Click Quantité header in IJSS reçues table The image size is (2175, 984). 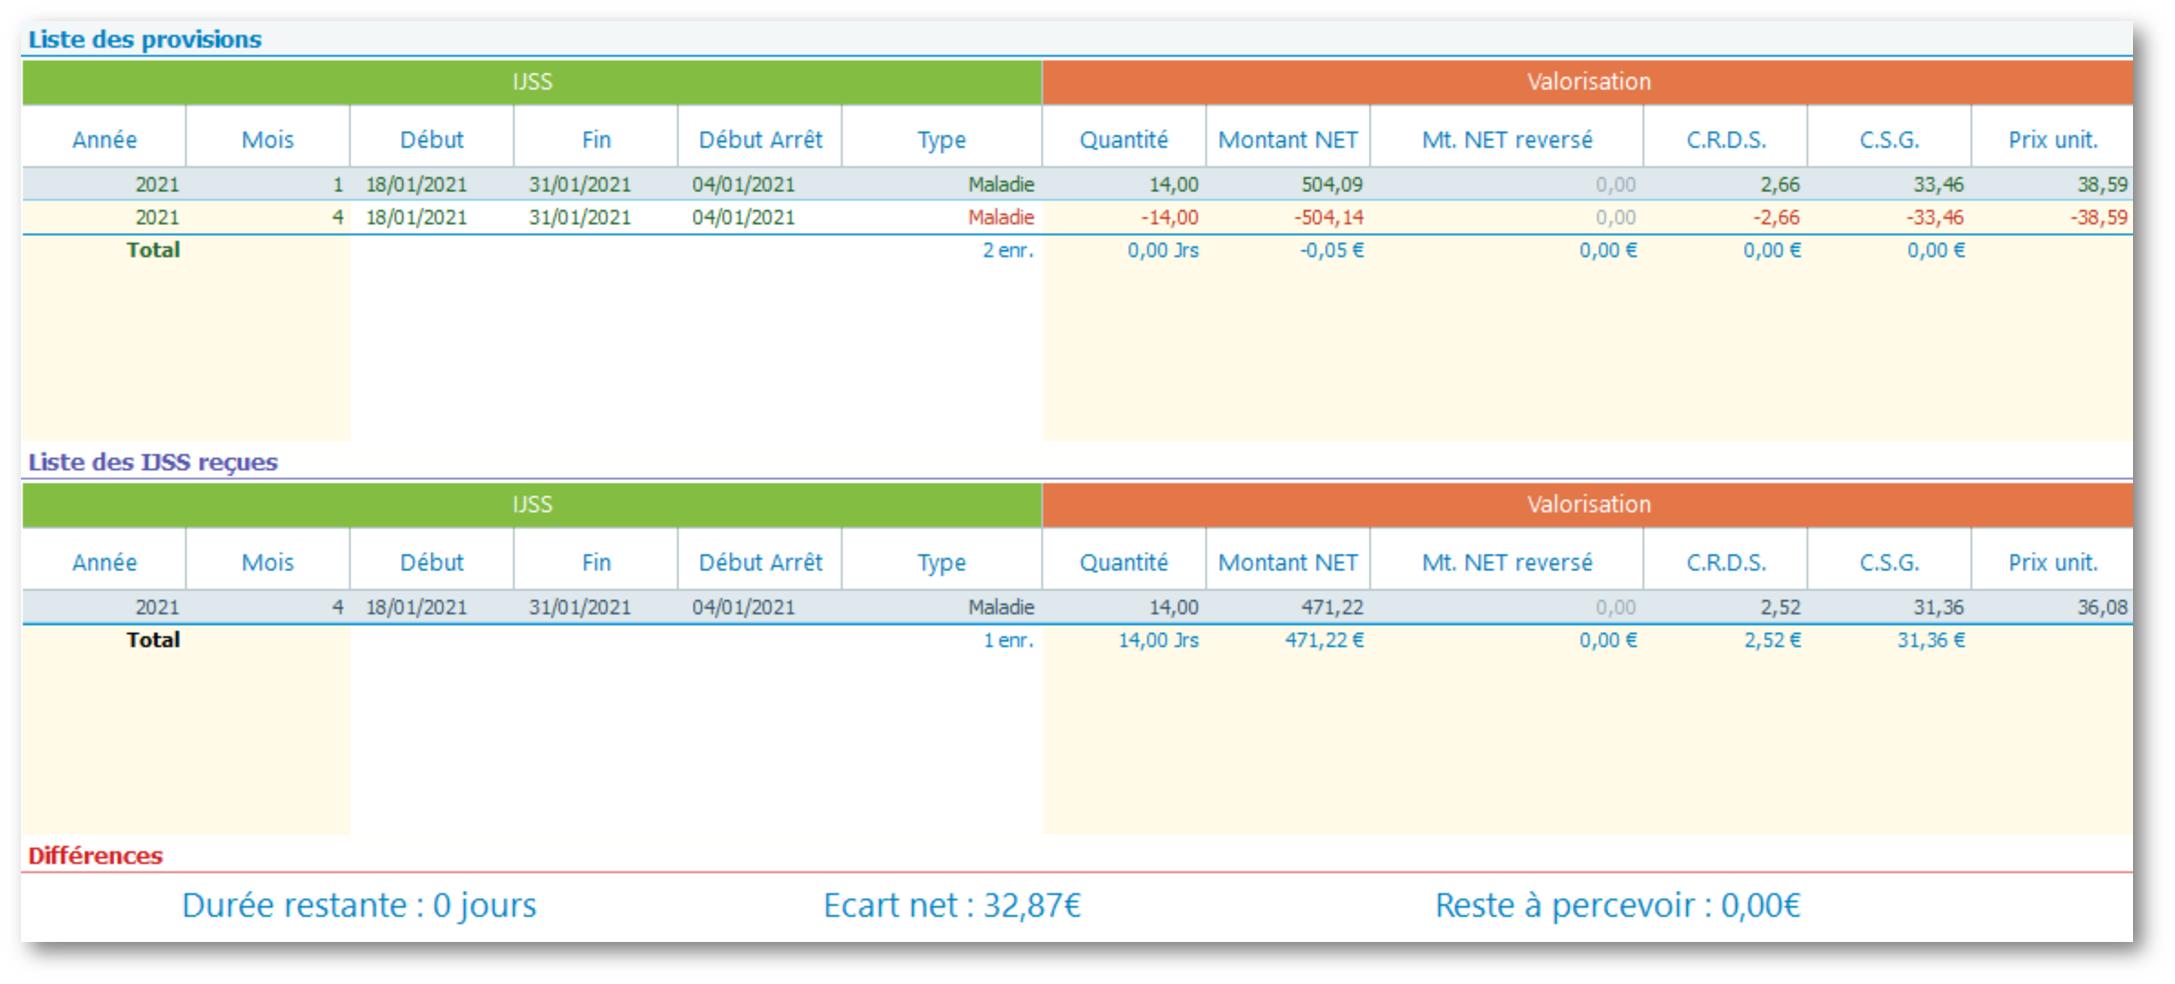(x=1124, y=563)
